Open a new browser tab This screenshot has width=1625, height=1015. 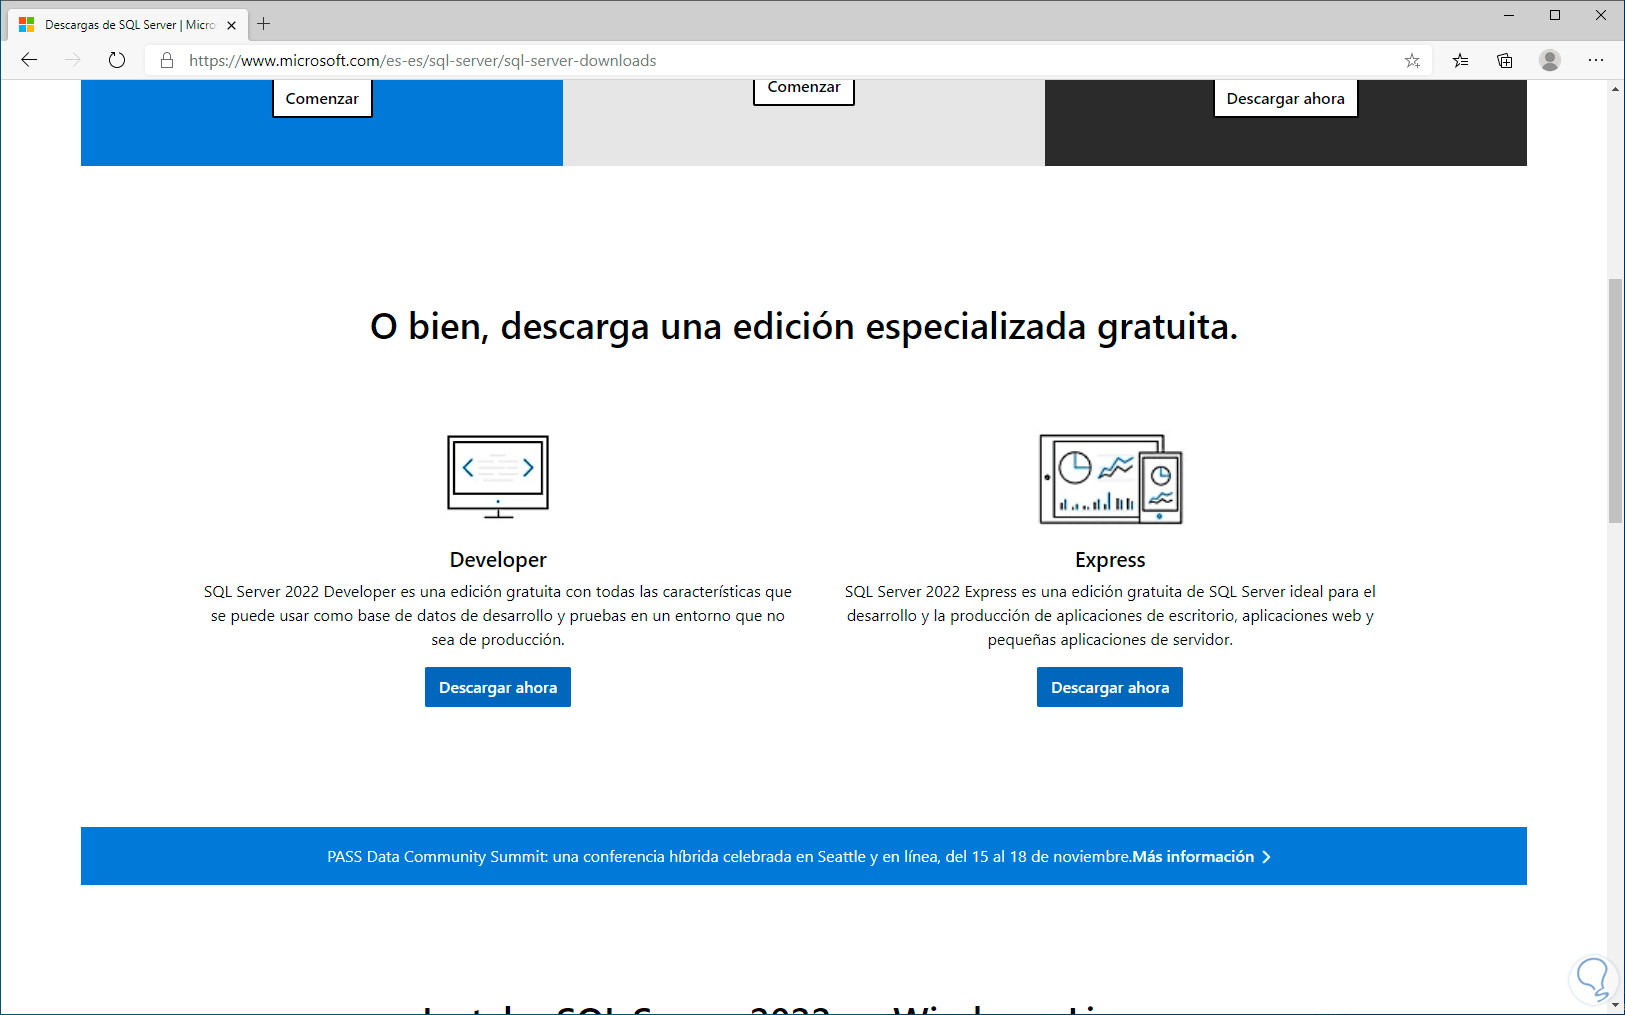click(x=264, y=24)
